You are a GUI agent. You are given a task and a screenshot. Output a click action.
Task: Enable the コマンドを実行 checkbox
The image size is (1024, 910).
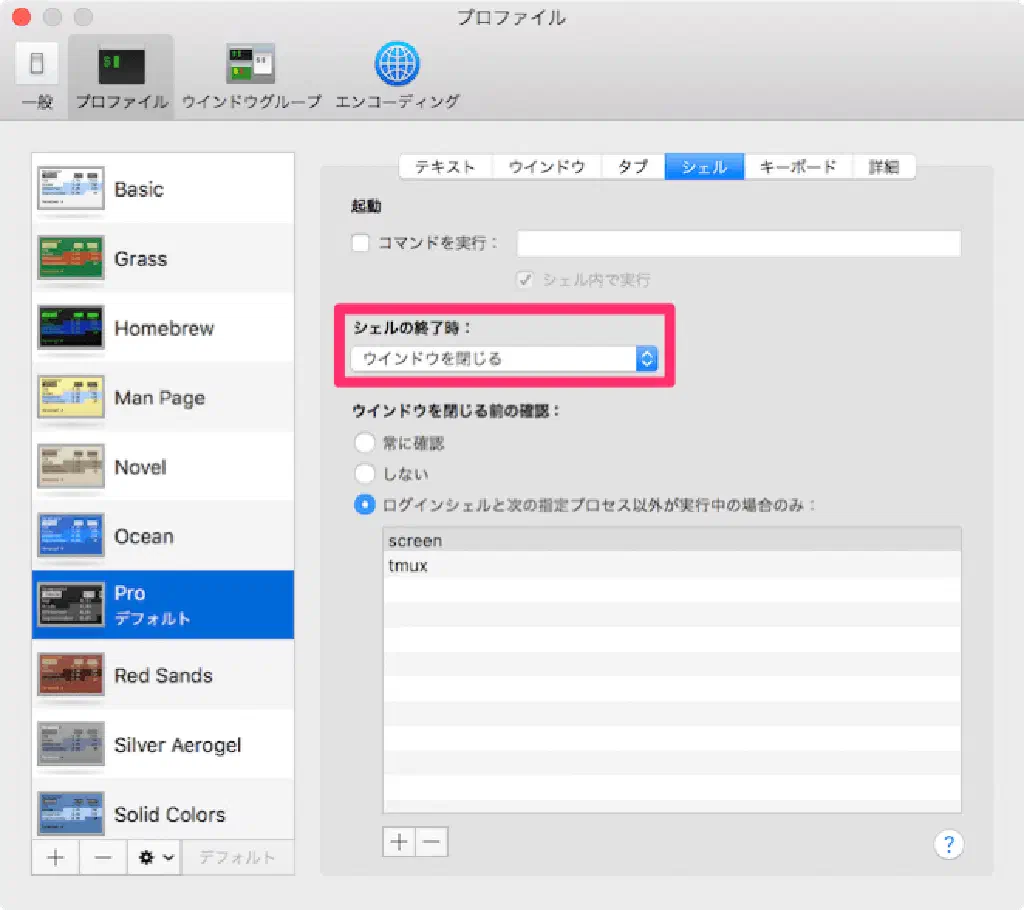click(x=361, y=243)
